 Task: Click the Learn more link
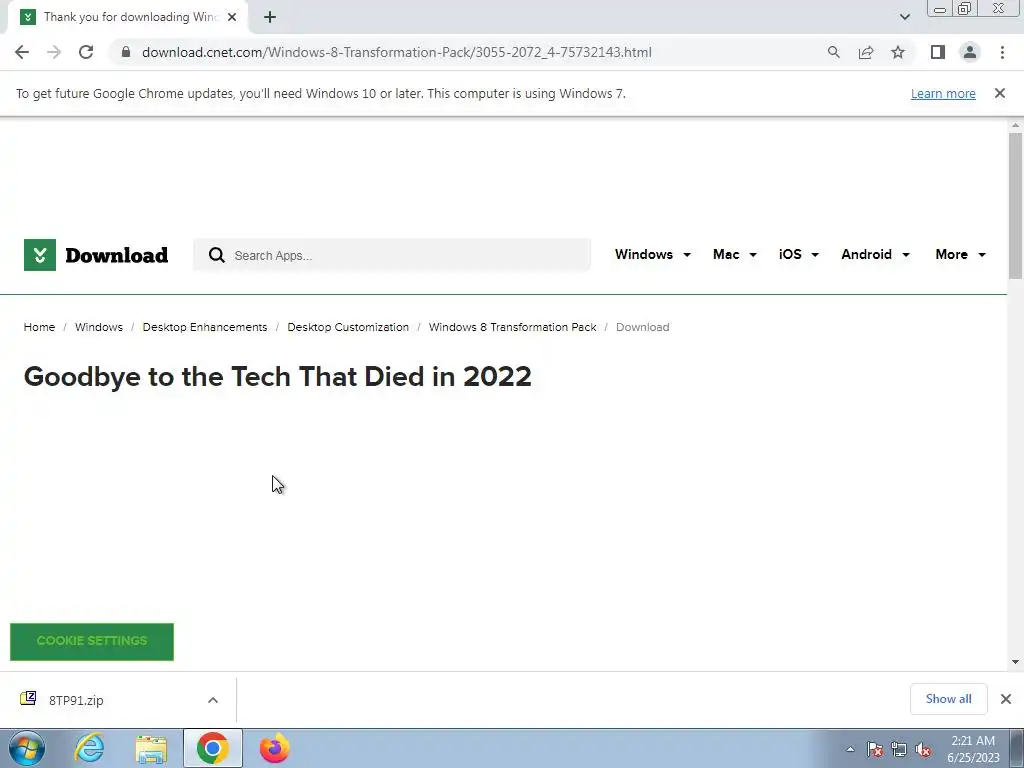943,94
